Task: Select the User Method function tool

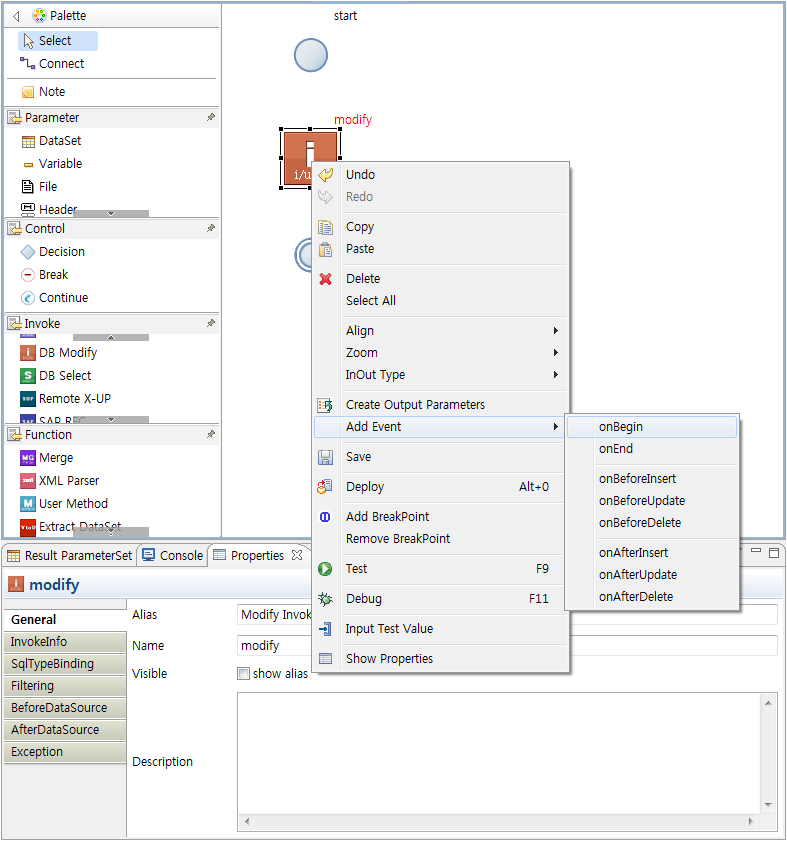Action: click(x=72, y=504)
